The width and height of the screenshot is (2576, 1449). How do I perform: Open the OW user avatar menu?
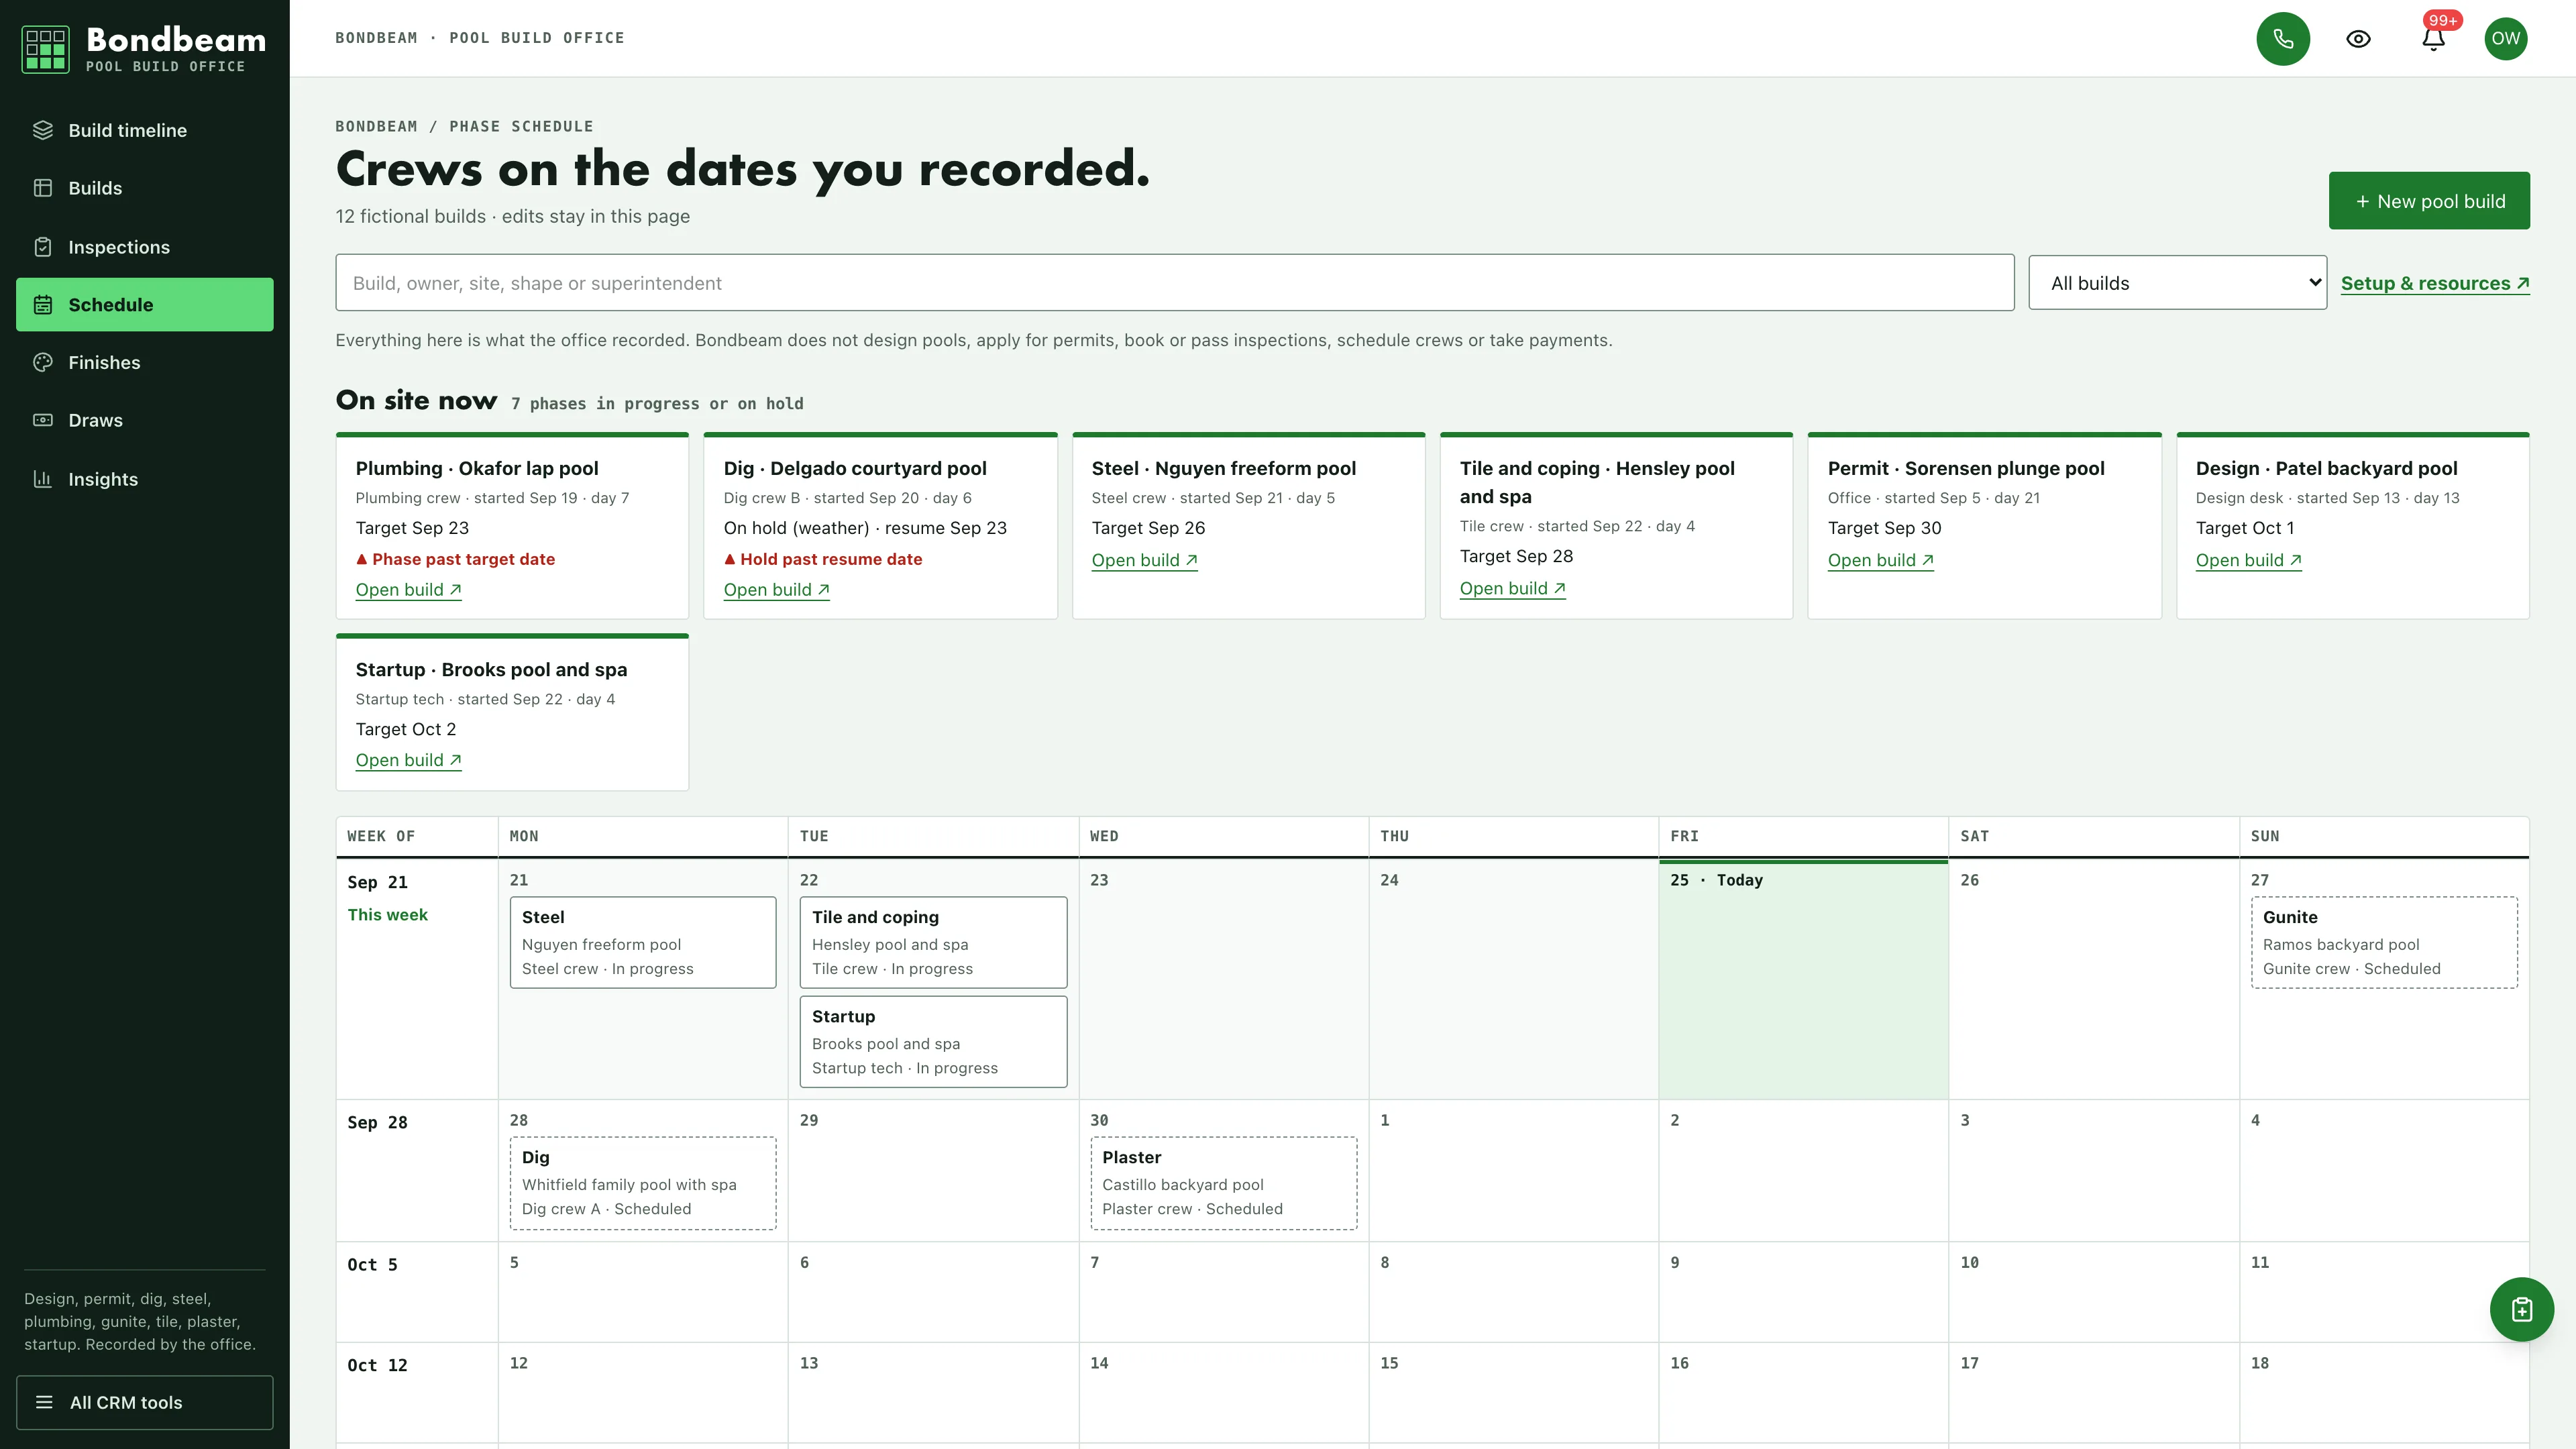tap(2505, 39)
